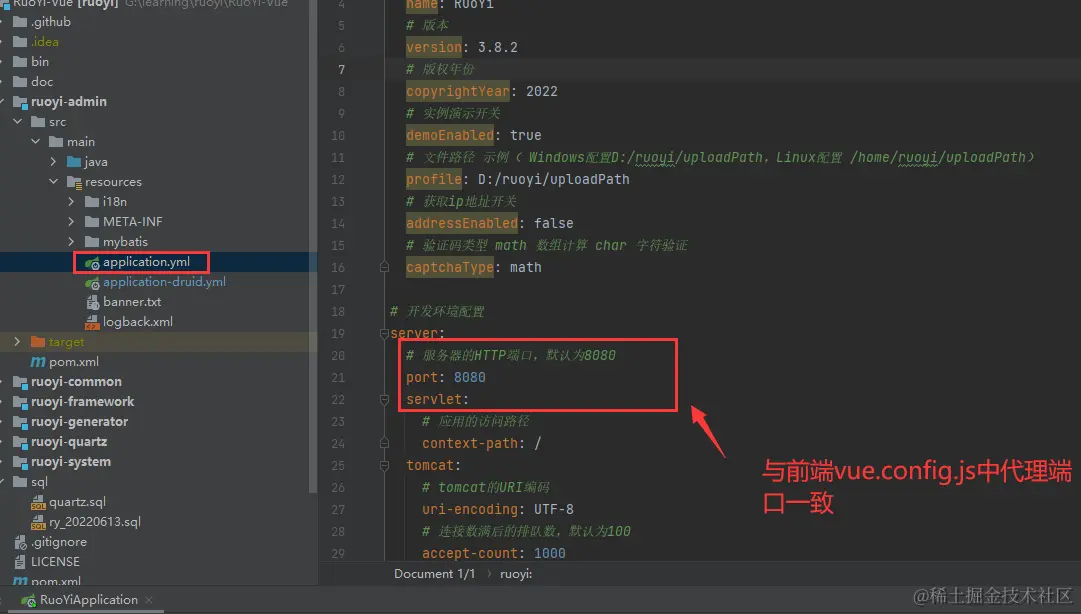This screenshot has width=1081, height=614.
Task: Click the .github folder icon
Action: (20, 22)
